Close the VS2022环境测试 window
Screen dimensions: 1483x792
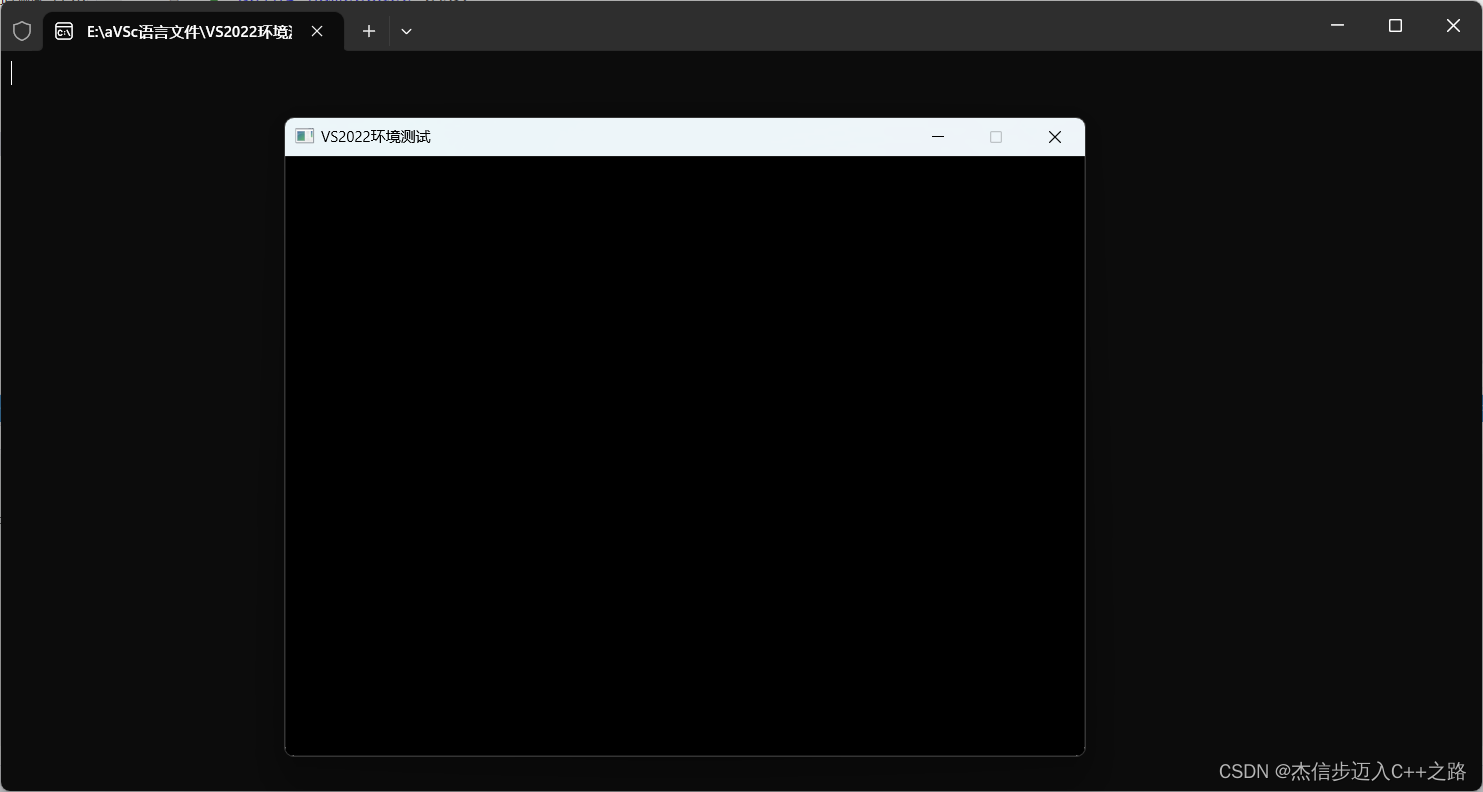pos(1054,137)
